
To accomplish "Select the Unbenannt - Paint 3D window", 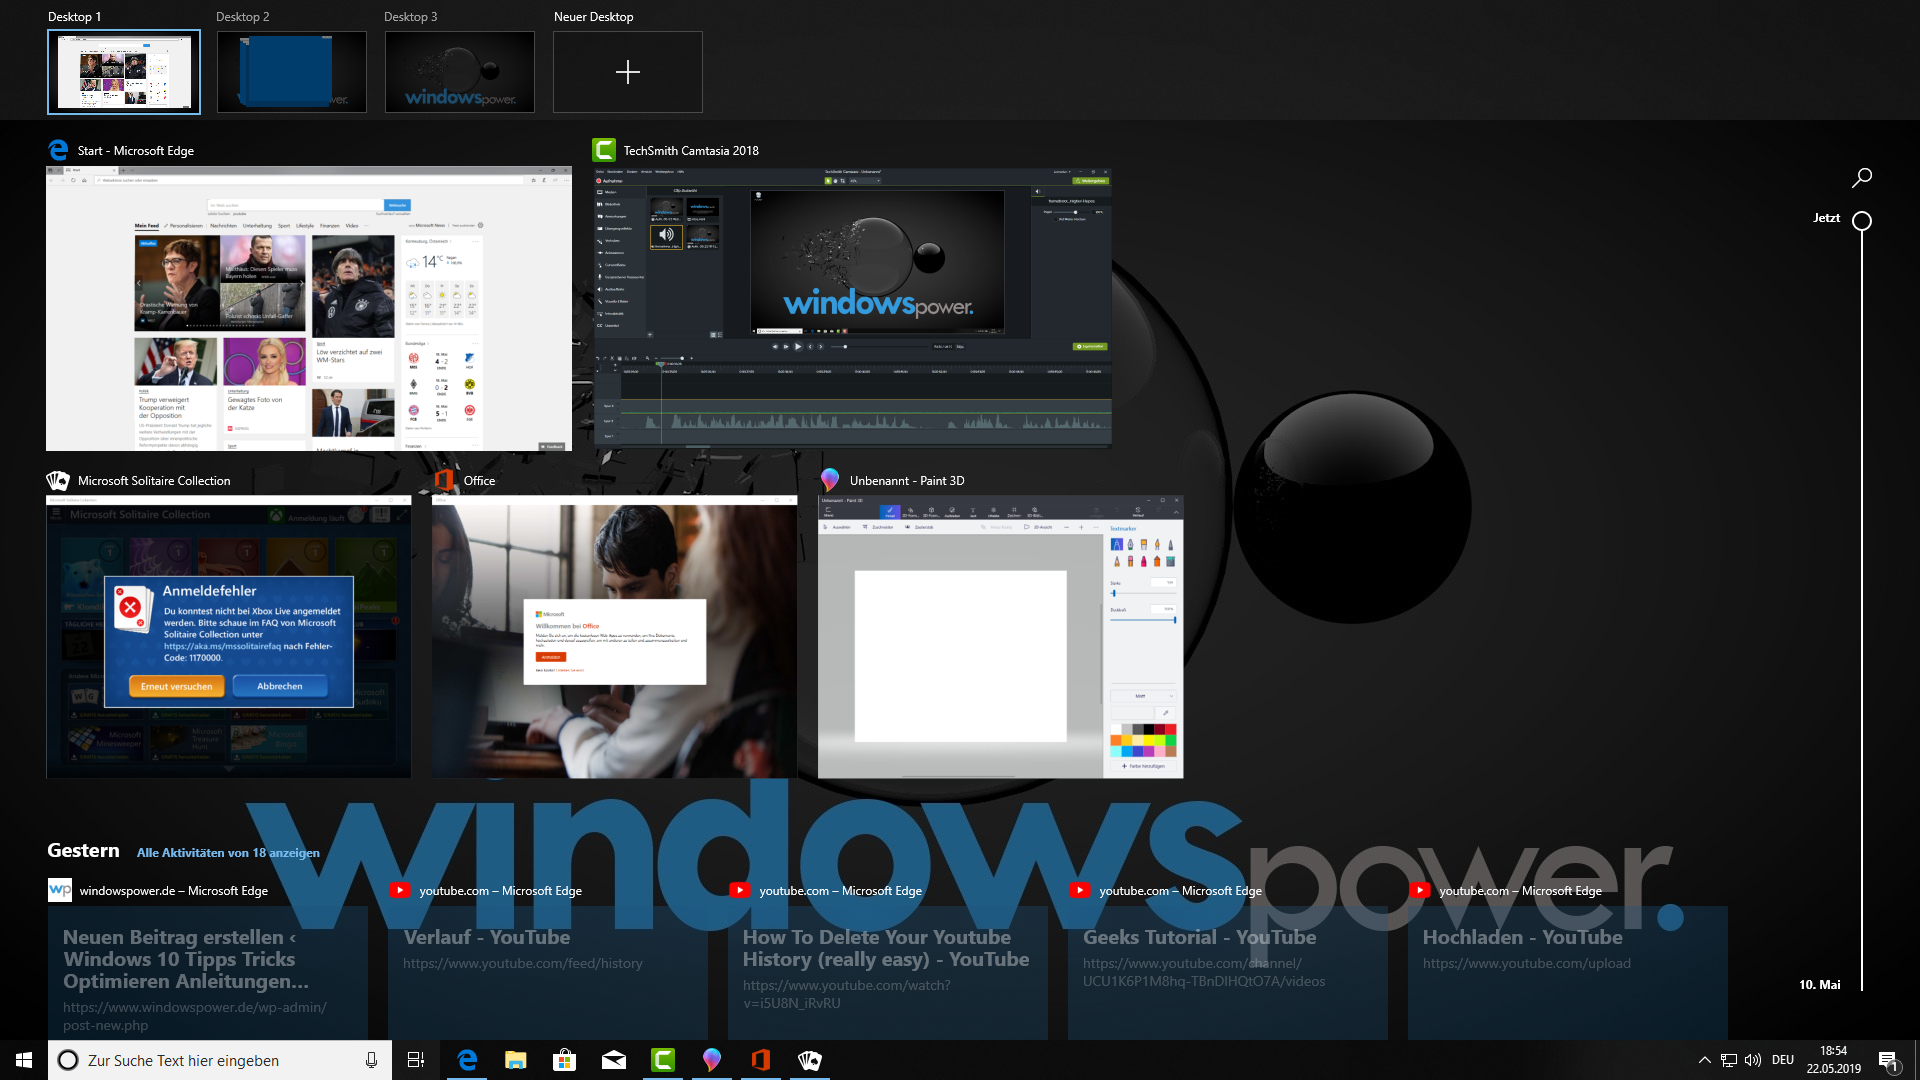I will click(x=1000, y=637).
